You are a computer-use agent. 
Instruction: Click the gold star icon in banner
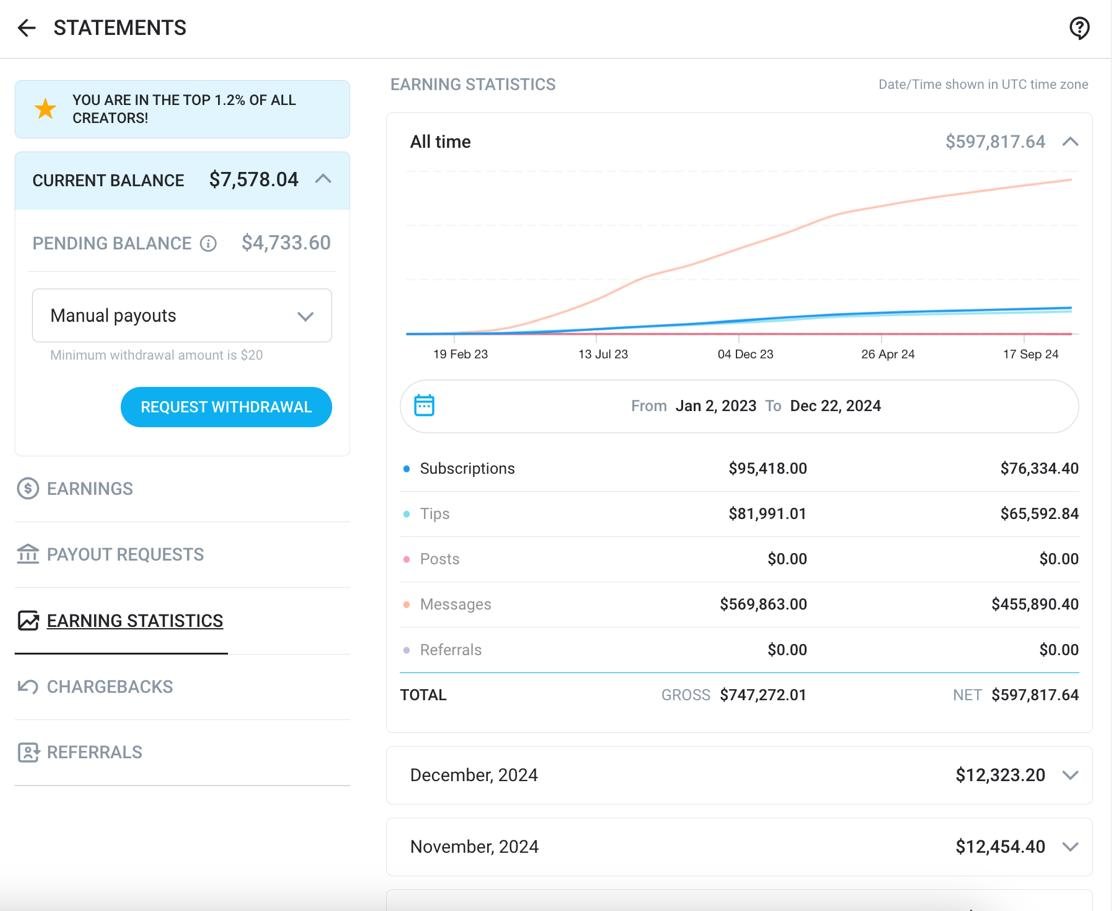point(45,109)
